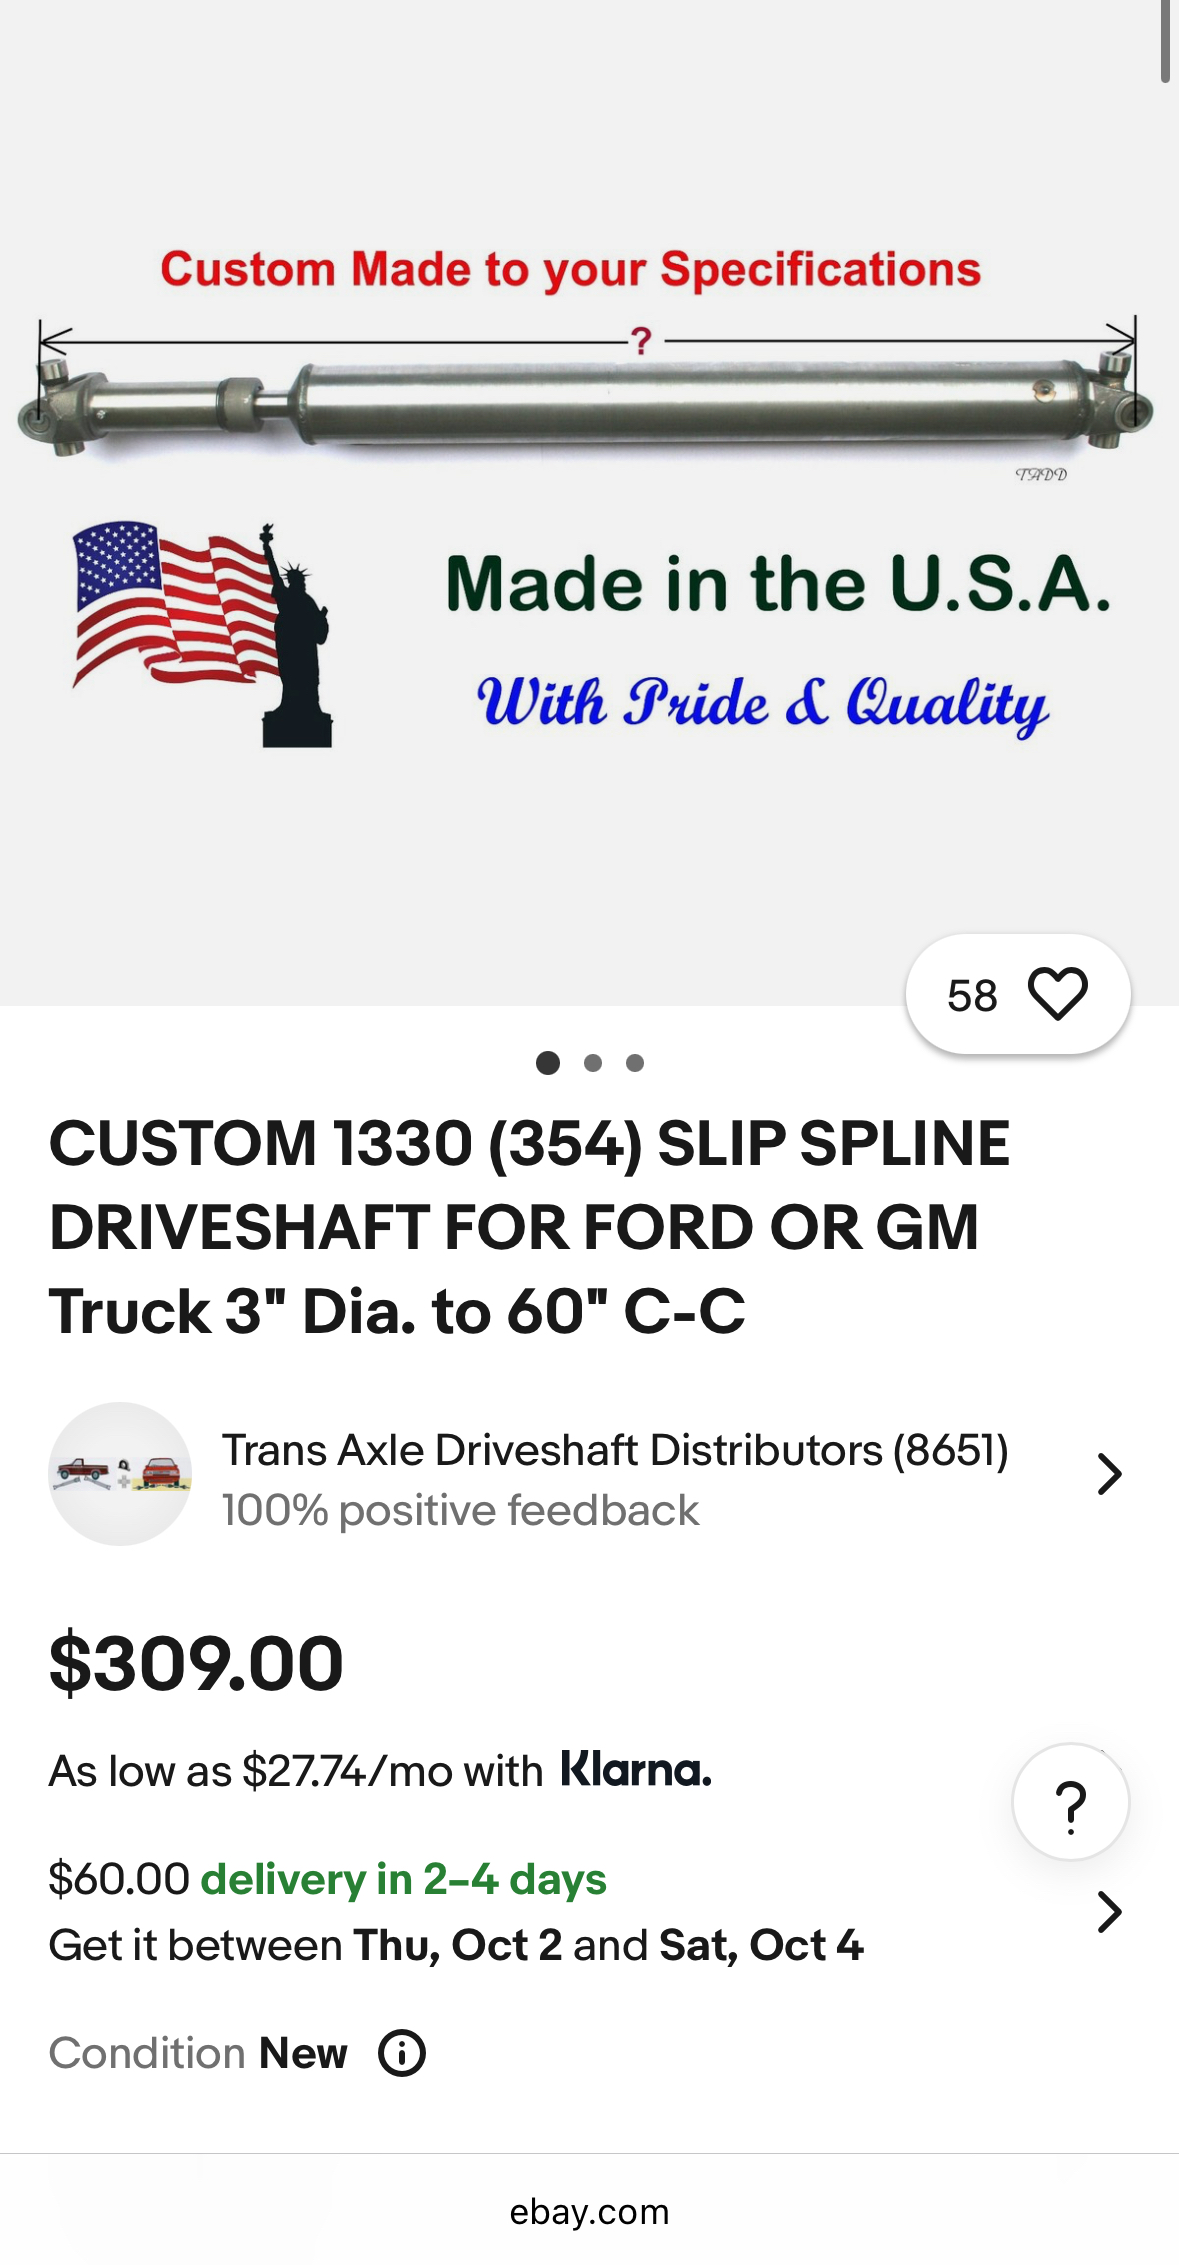Tap the delivery in 2–4 days text
This screenshot has width=1179, height=2265.
[404, 1879]
